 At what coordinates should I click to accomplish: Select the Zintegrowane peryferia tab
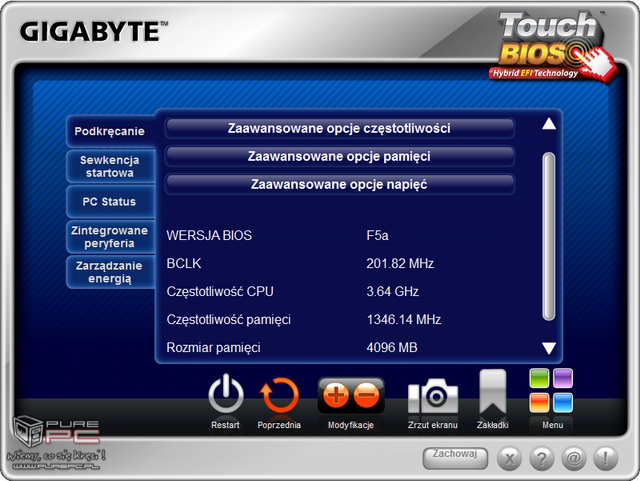pos(110,237)
